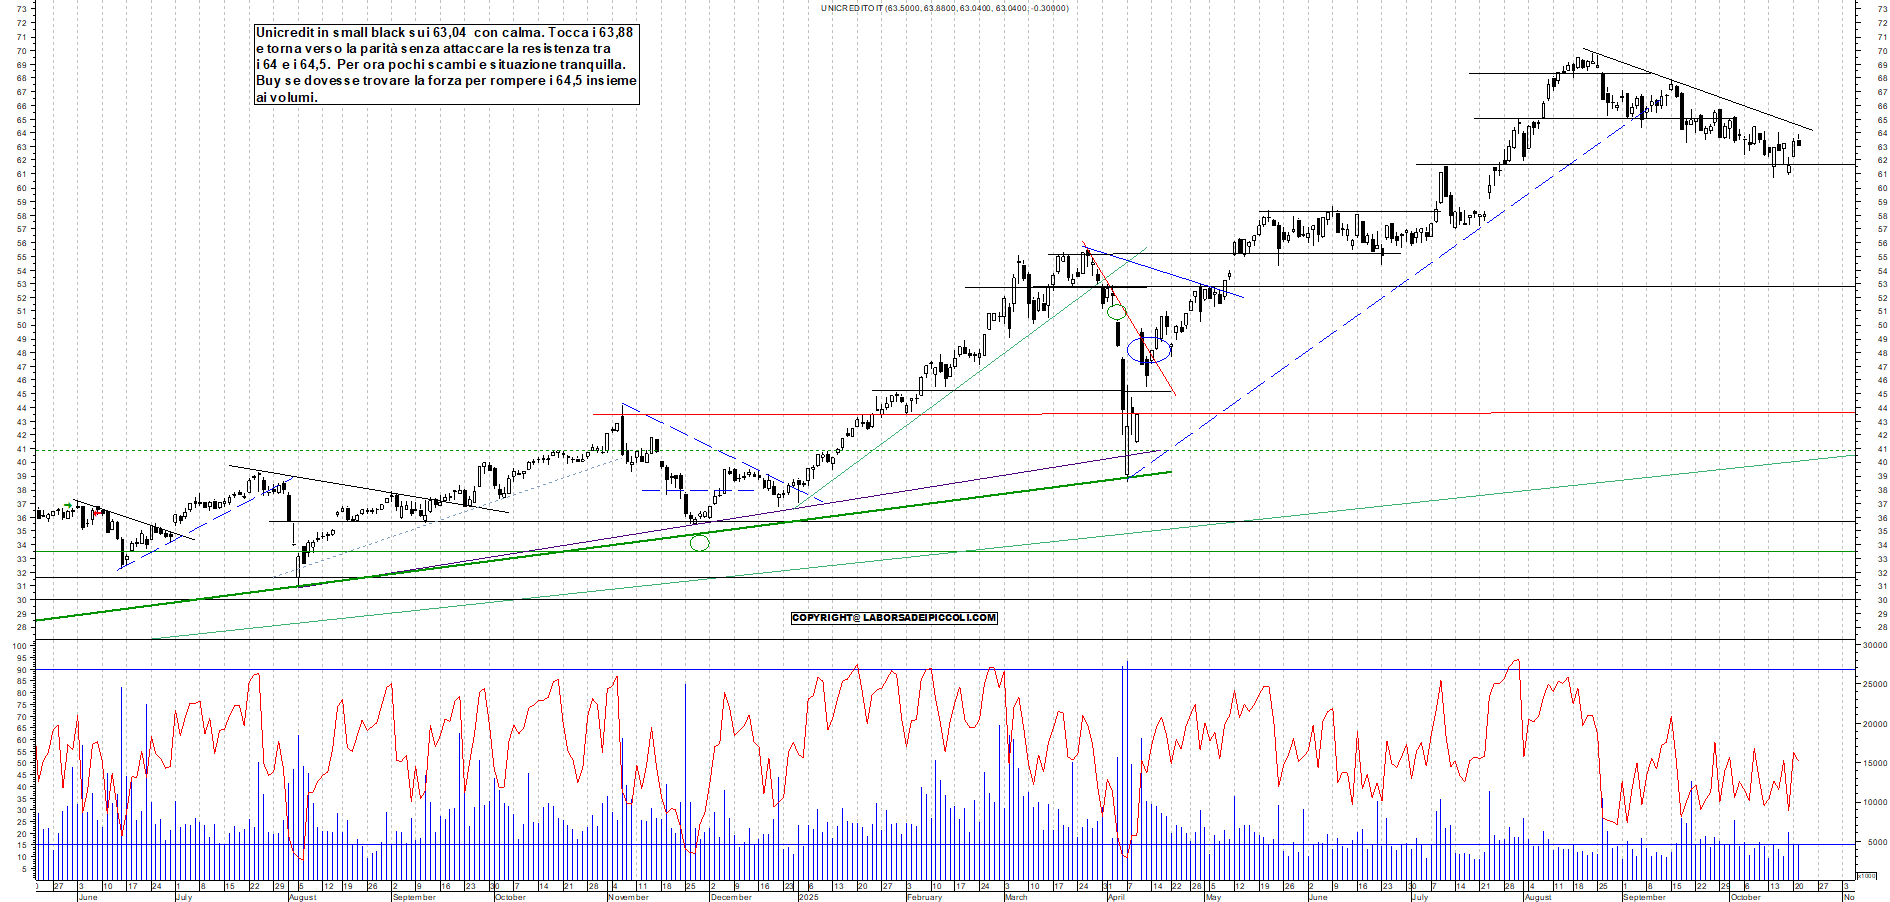Select the red horizontal line at 43.5
The image size is (1890, 902).
coord(1300,412)
